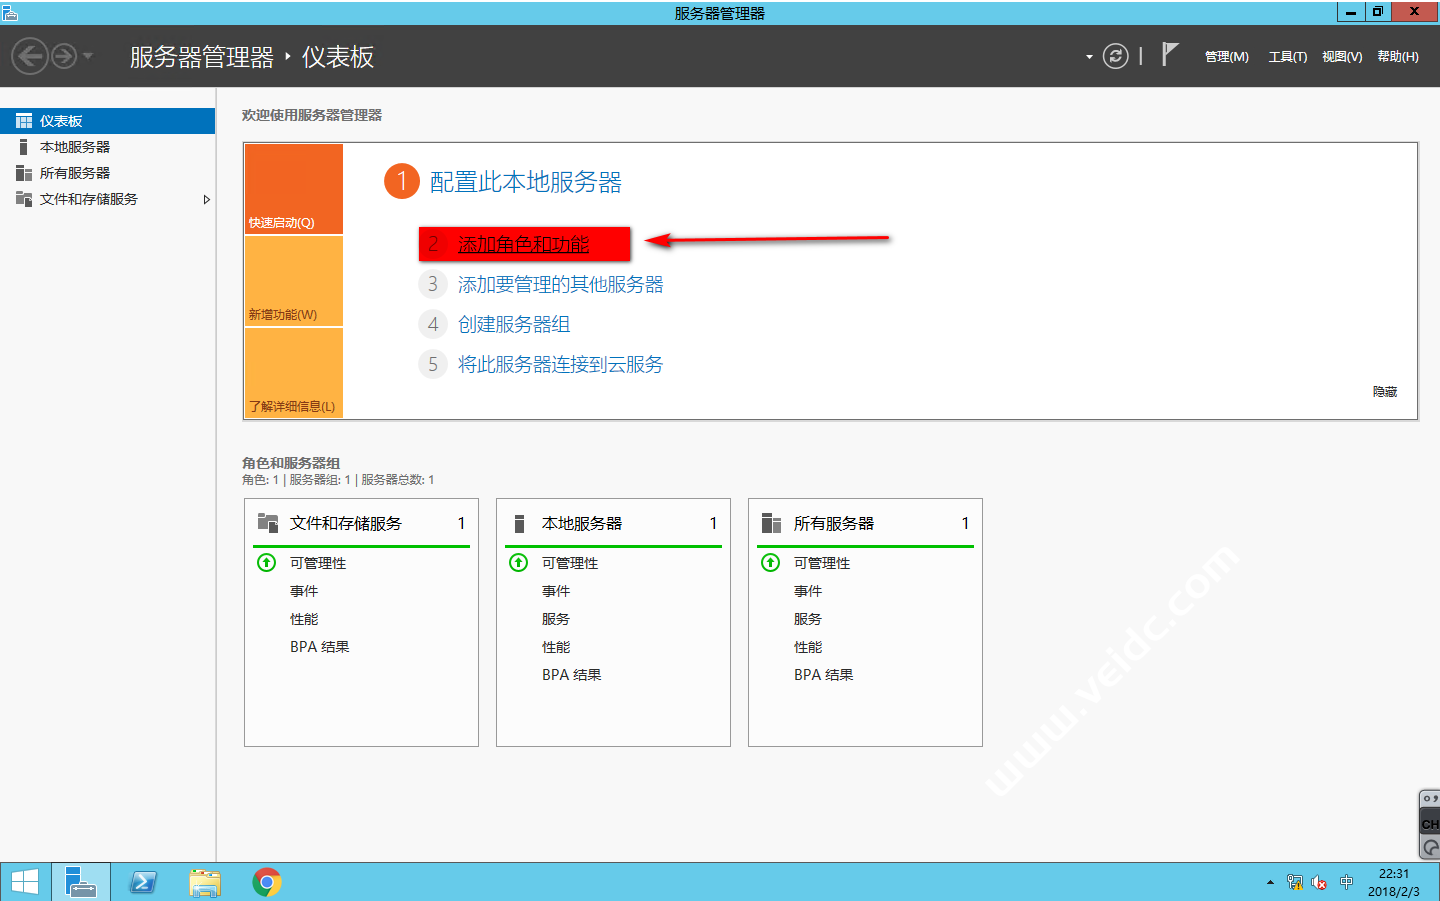This screenshot has width=1440, height=901.
Task: Launch Google Chrome from the taskbar
Action: (266, 882)
